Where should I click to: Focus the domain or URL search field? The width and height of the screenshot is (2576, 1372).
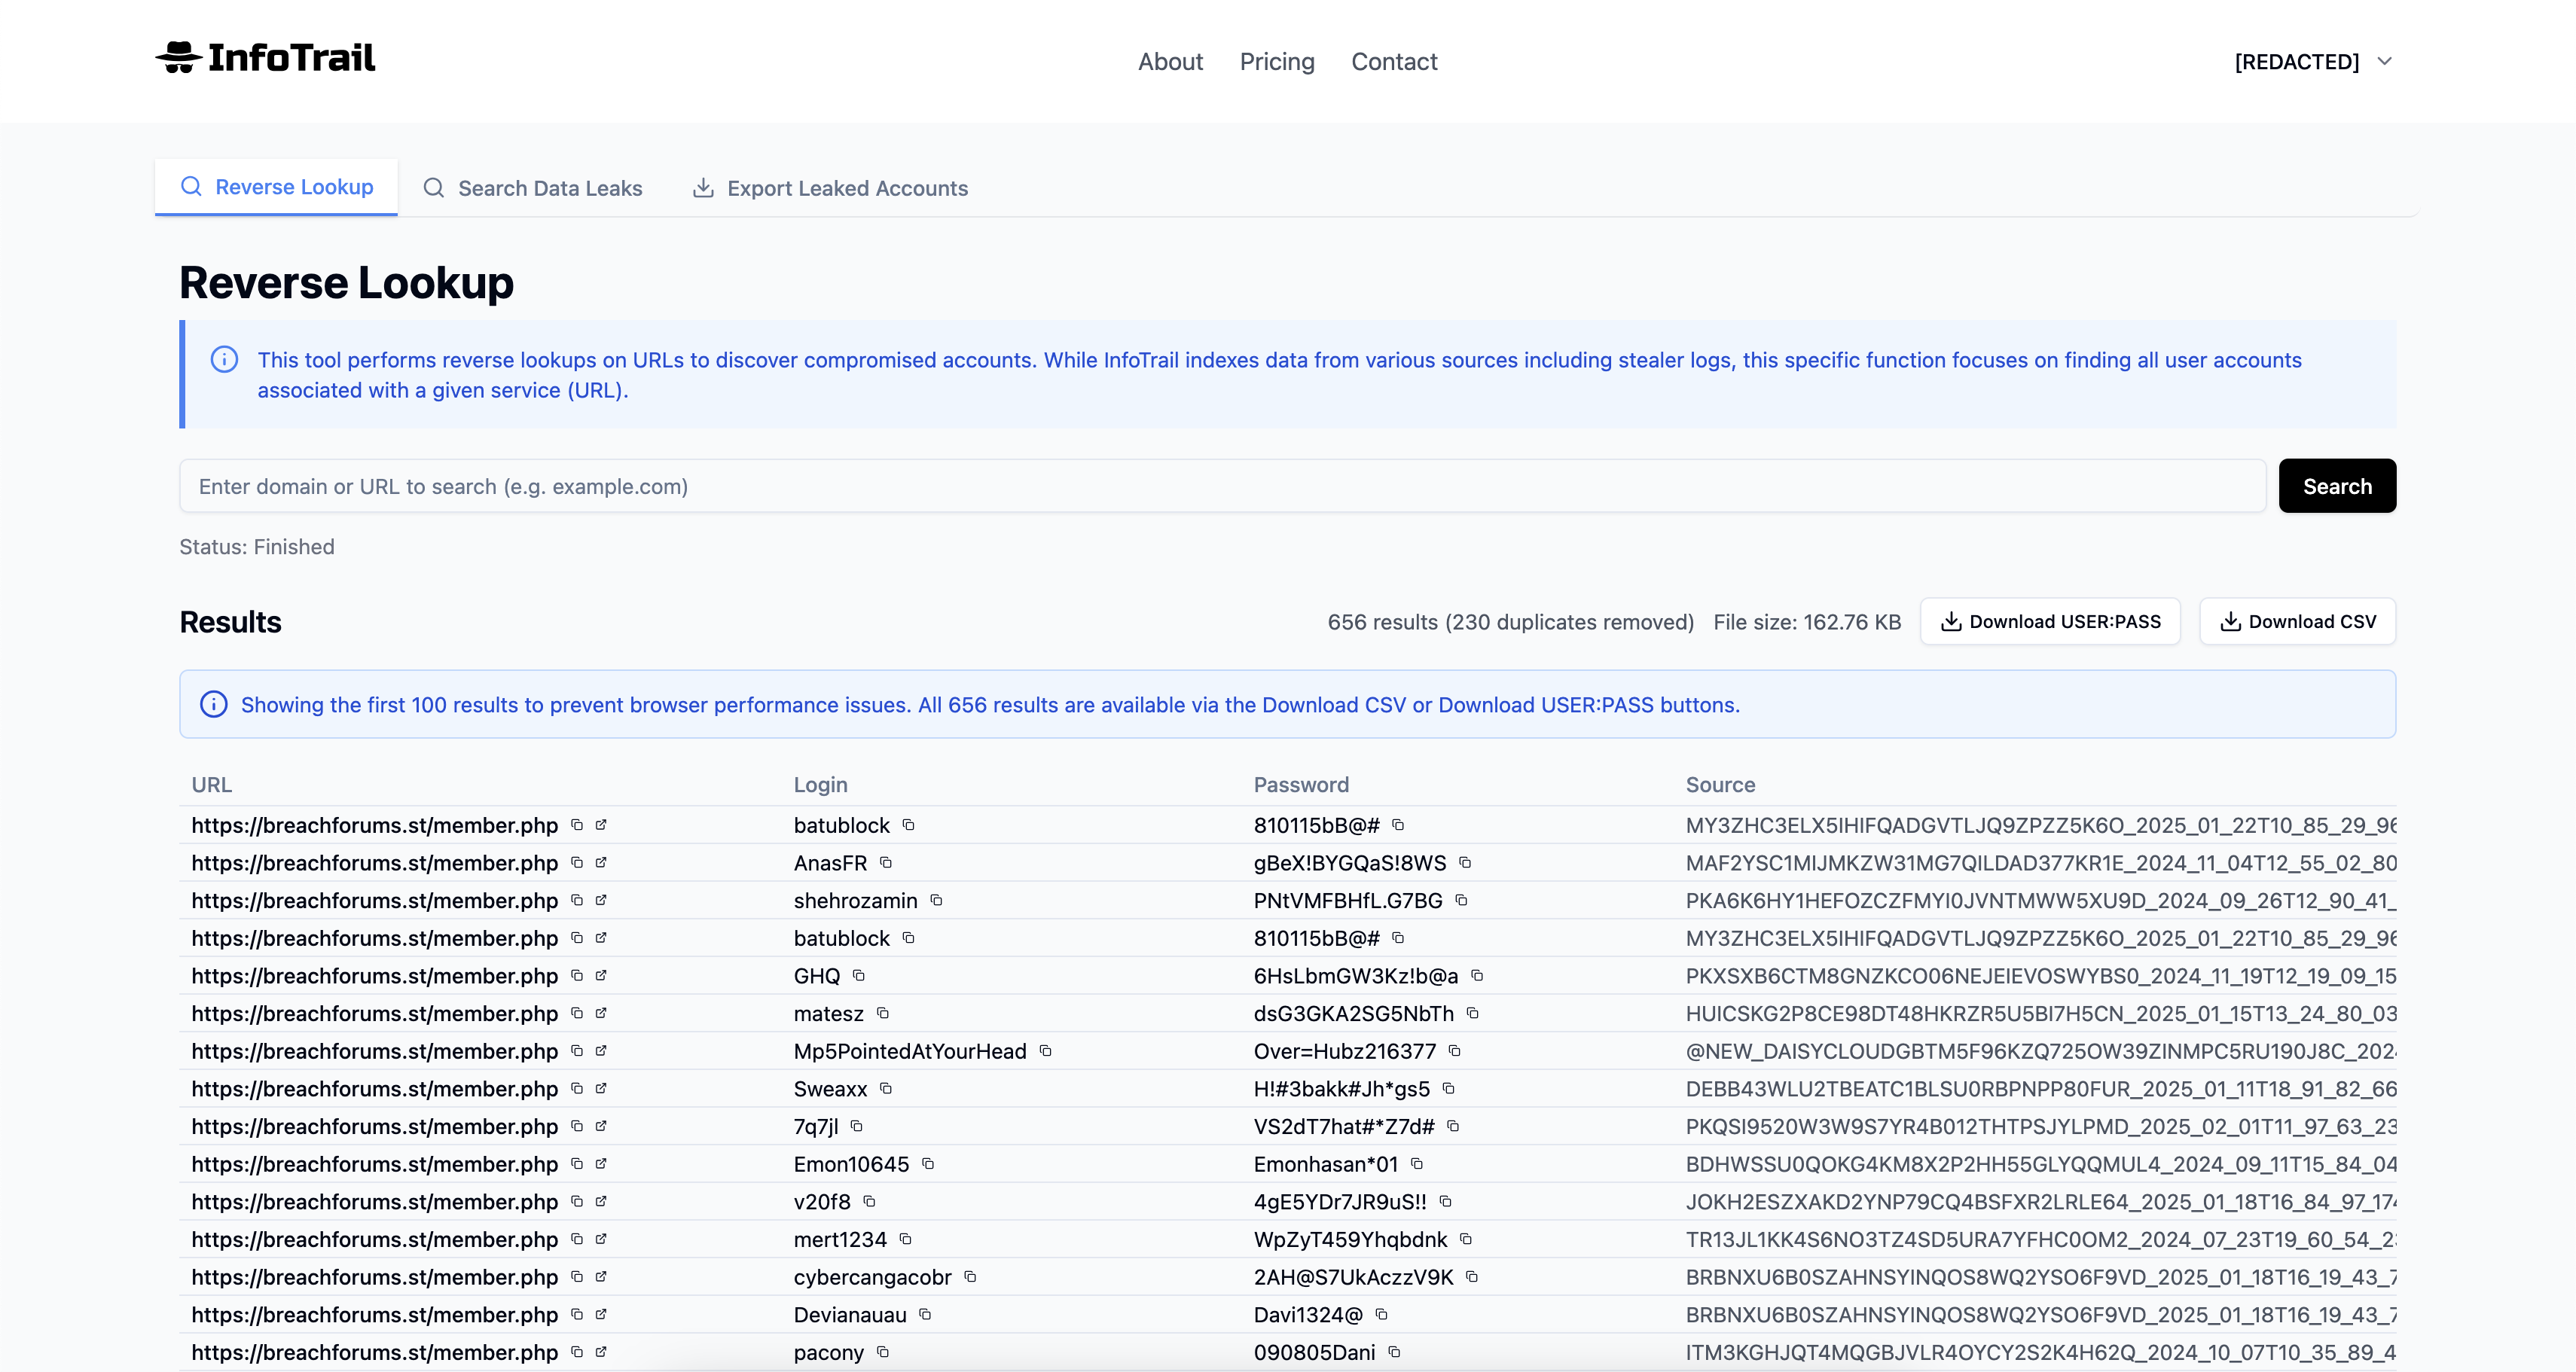point(1222,486)
